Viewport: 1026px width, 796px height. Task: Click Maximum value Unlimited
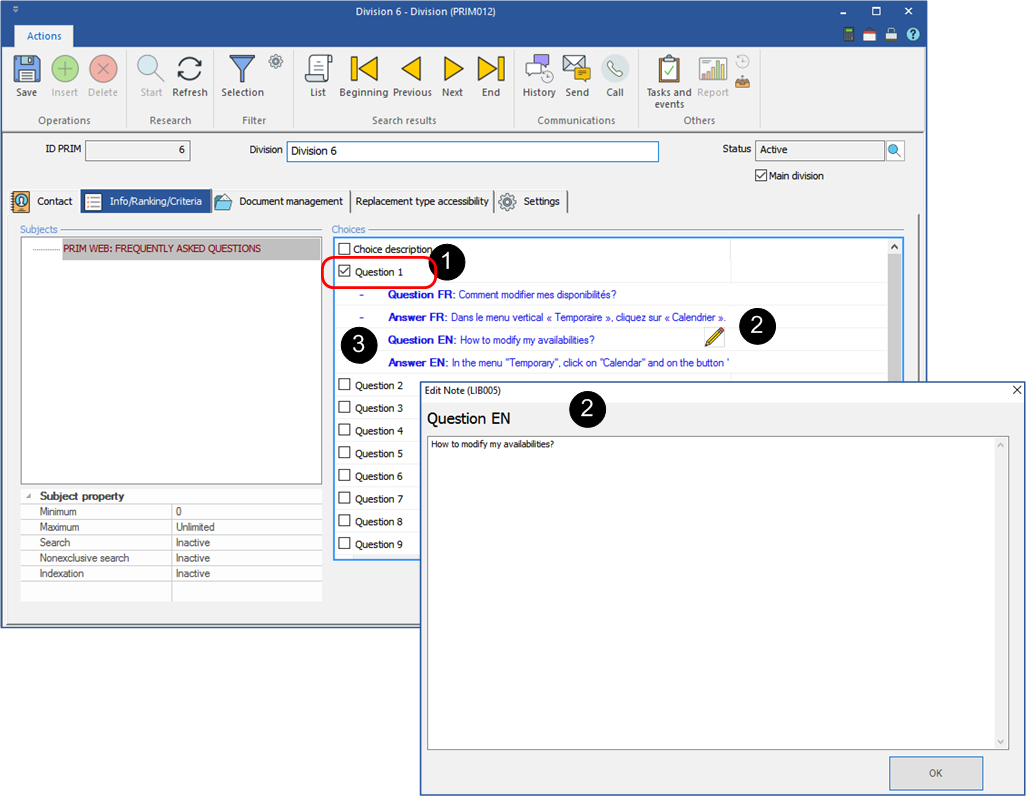(195, 527)
